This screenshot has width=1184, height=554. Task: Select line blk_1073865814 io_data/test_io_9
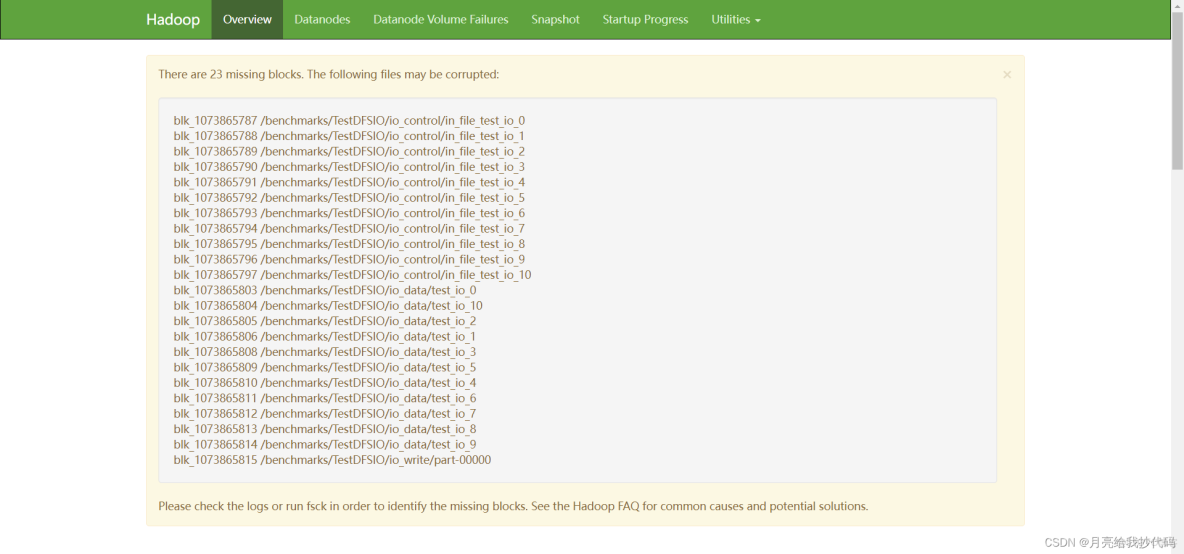325,445
